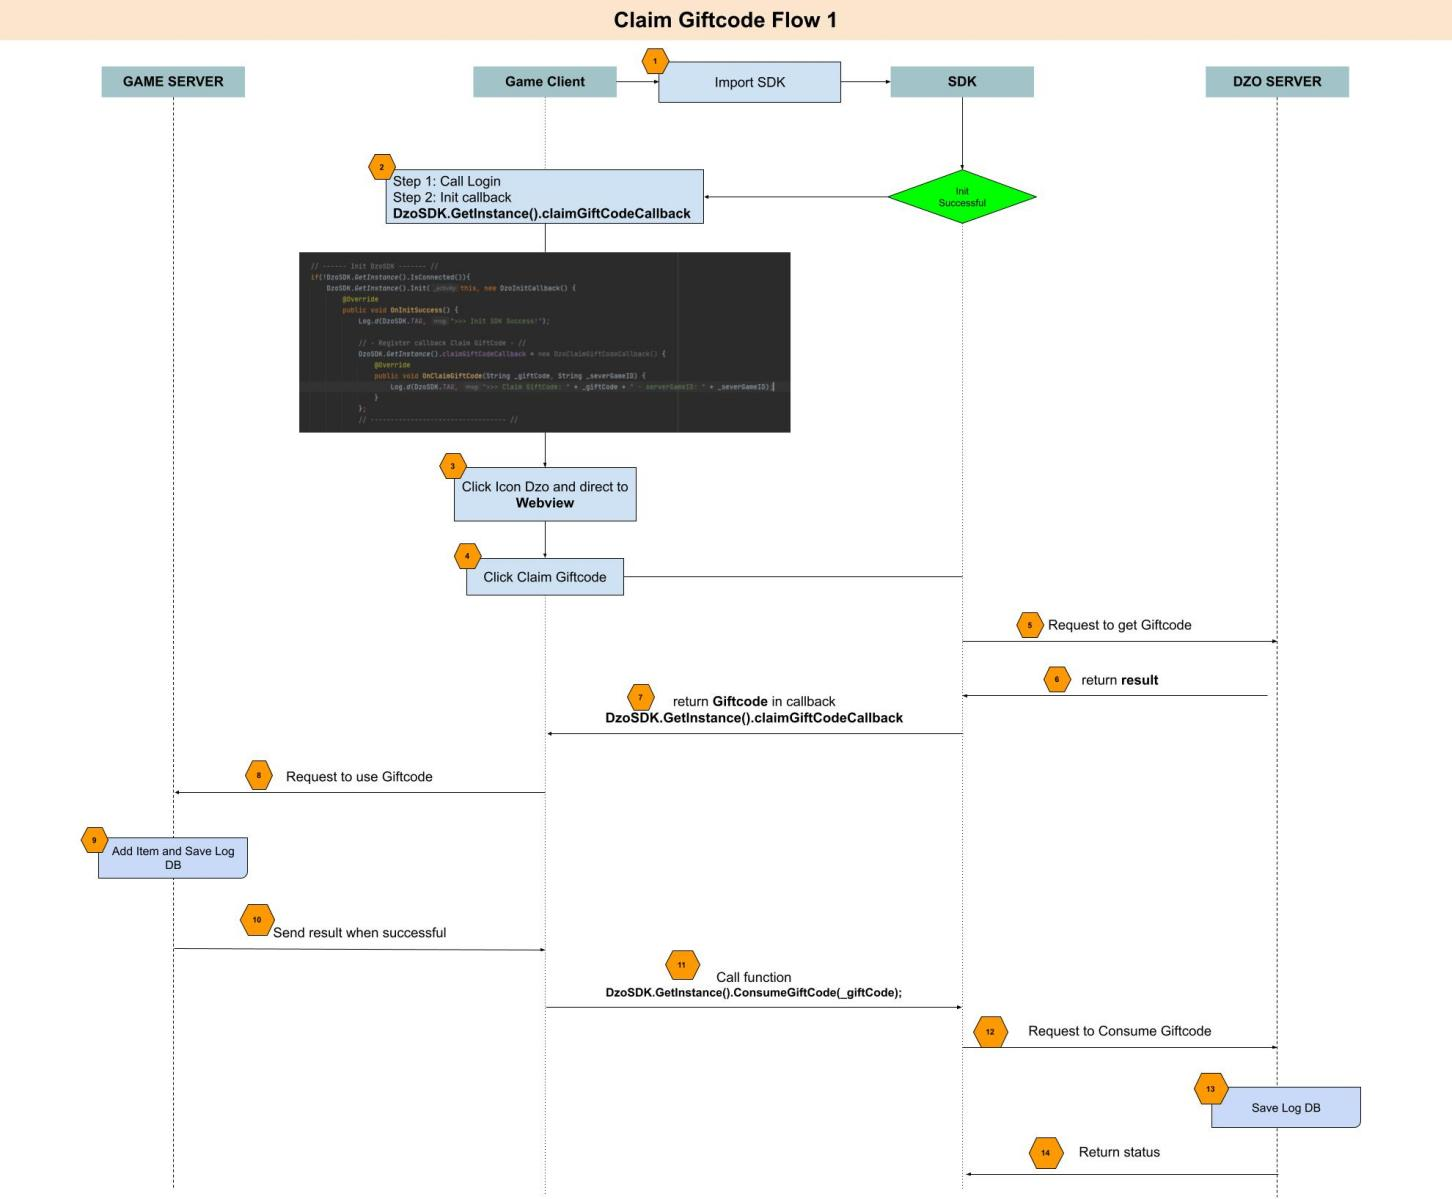The width and height of the screenshot is (1452, 1199).
Task: Select the green Init Successful diamond
Action: [x=962, y=197]
